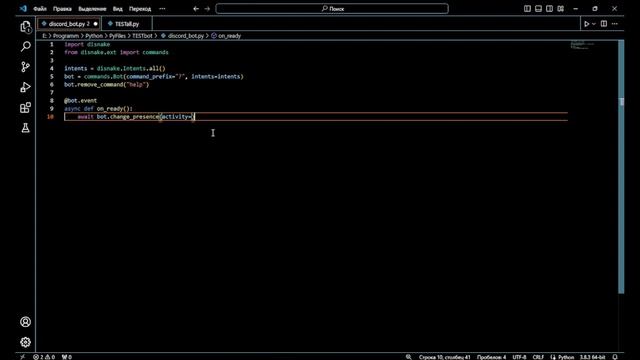Open the Problems panel from the errors and warnings count
Screen dimensions: 640x360
coord(44,357)
